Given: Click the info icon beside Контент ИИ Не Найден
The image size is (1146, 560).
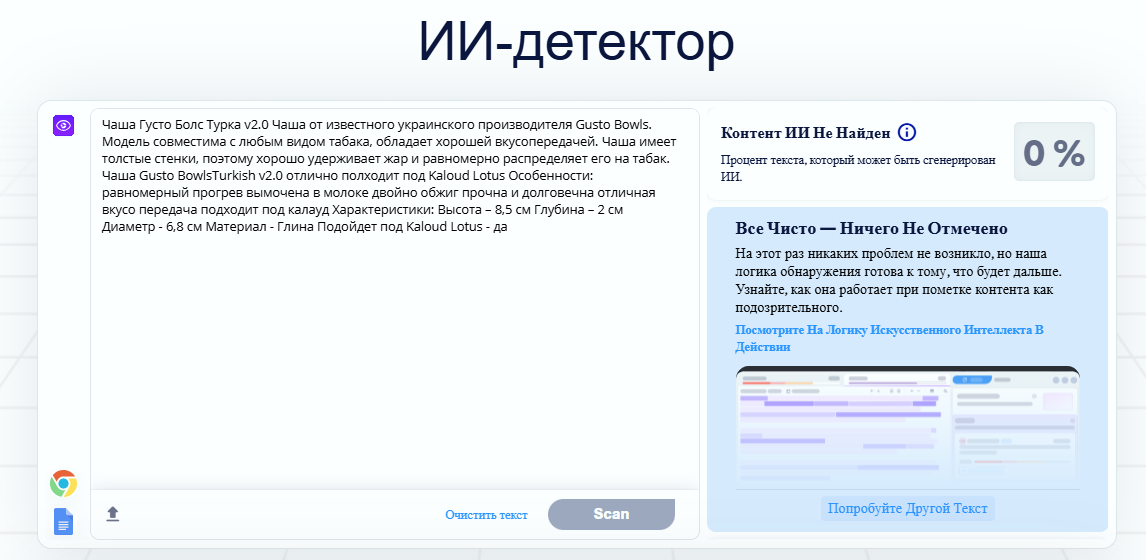Looking at the screenshot, I should 906,132.
